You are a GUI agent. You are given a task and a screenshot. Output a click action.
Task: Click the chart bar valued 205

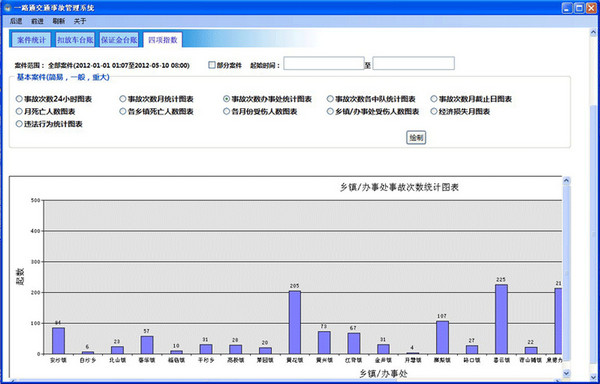pos(295,322)
